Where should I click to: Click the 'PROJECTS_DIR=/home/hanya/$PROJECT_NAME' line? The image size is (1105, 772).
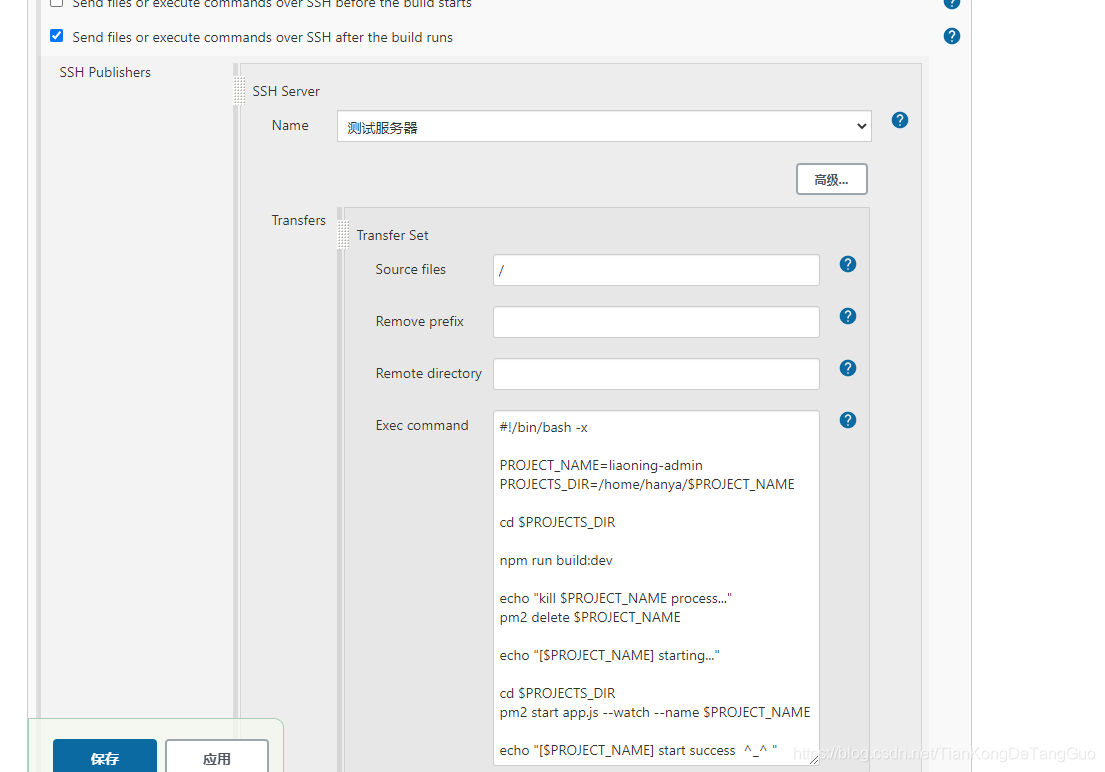click(x=647, y=484)
